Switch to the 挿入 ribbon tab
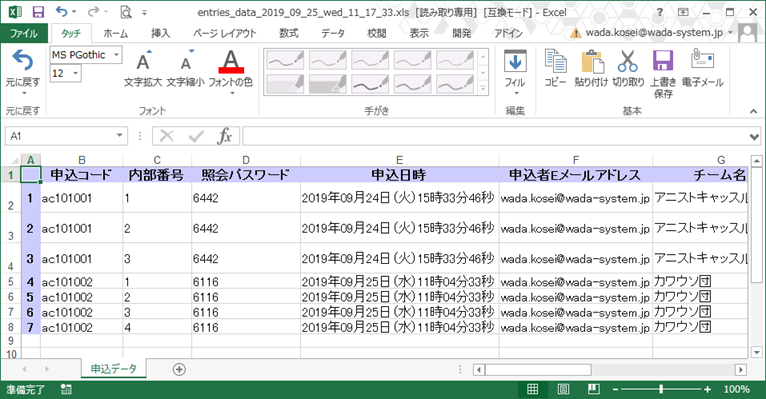766x399 pixels. coord(160,33)
